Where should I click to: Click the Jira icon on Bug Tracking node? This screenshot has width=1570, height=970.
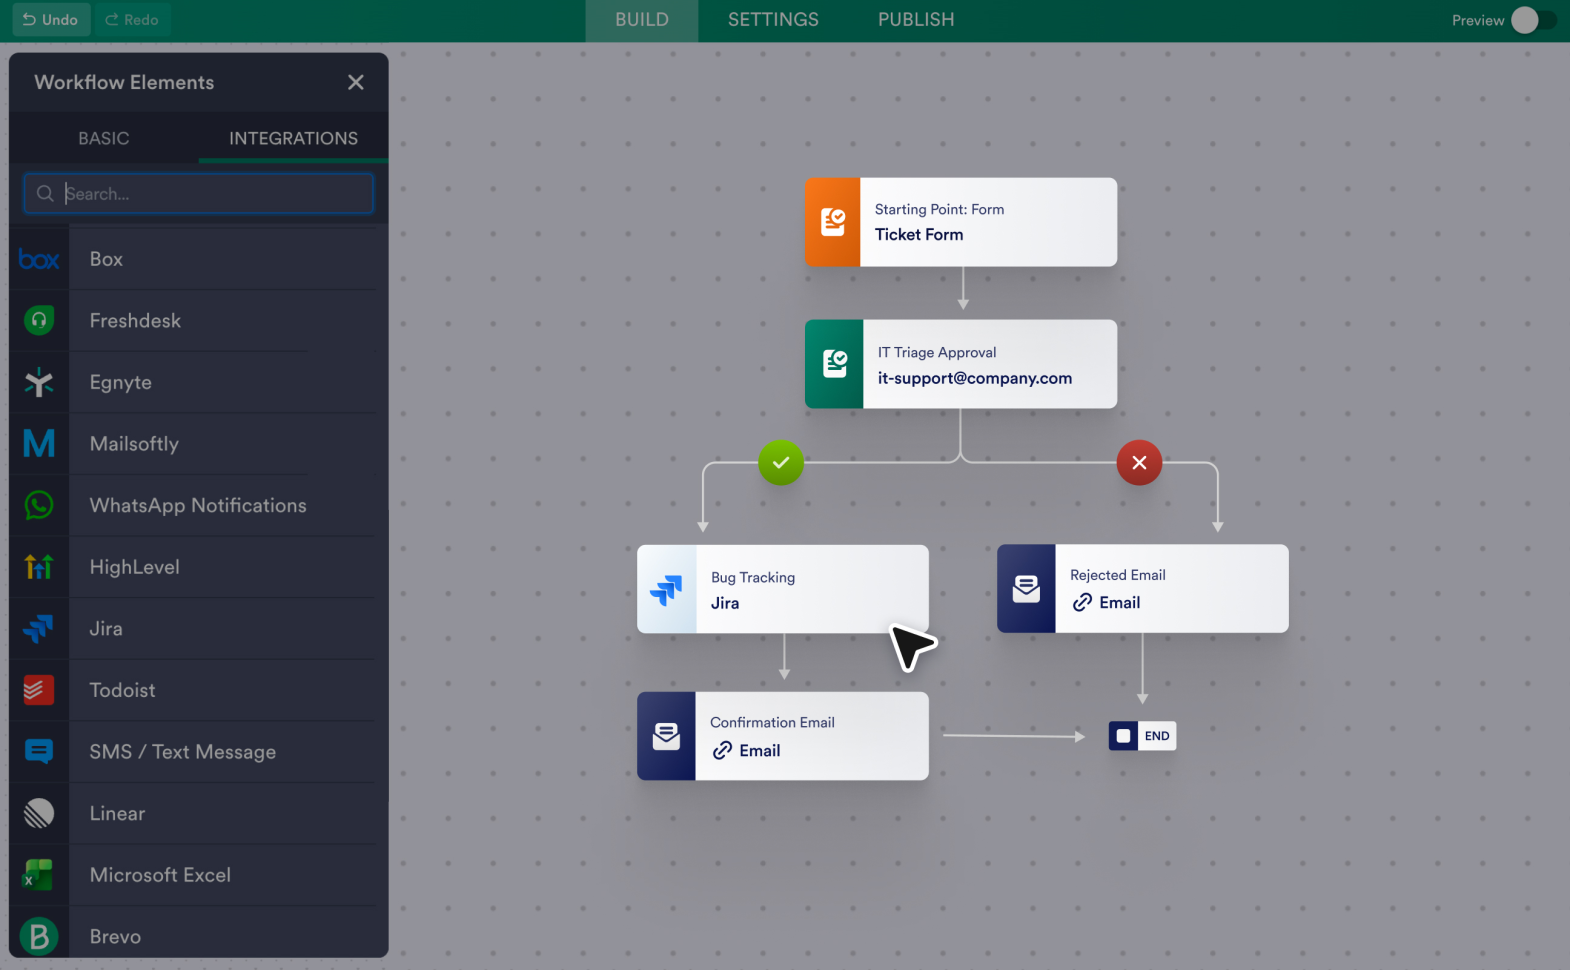(x=666, y=589)
